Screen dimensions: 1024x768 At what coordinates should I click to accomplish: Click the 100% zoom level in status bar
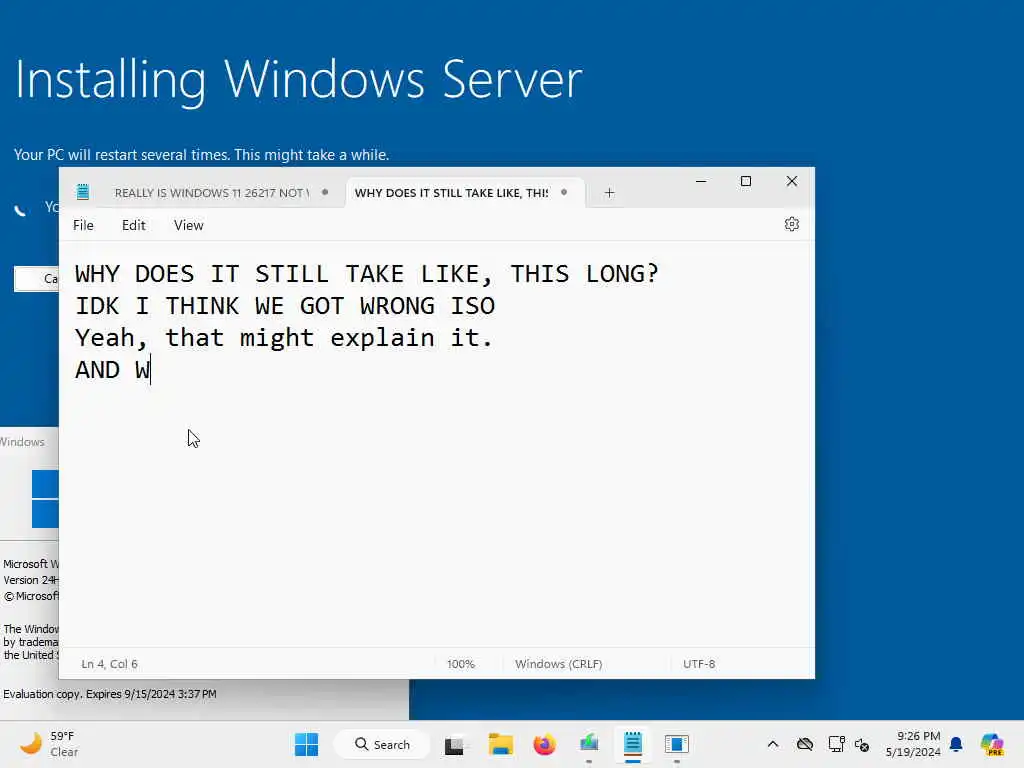[x=460, y=664]
